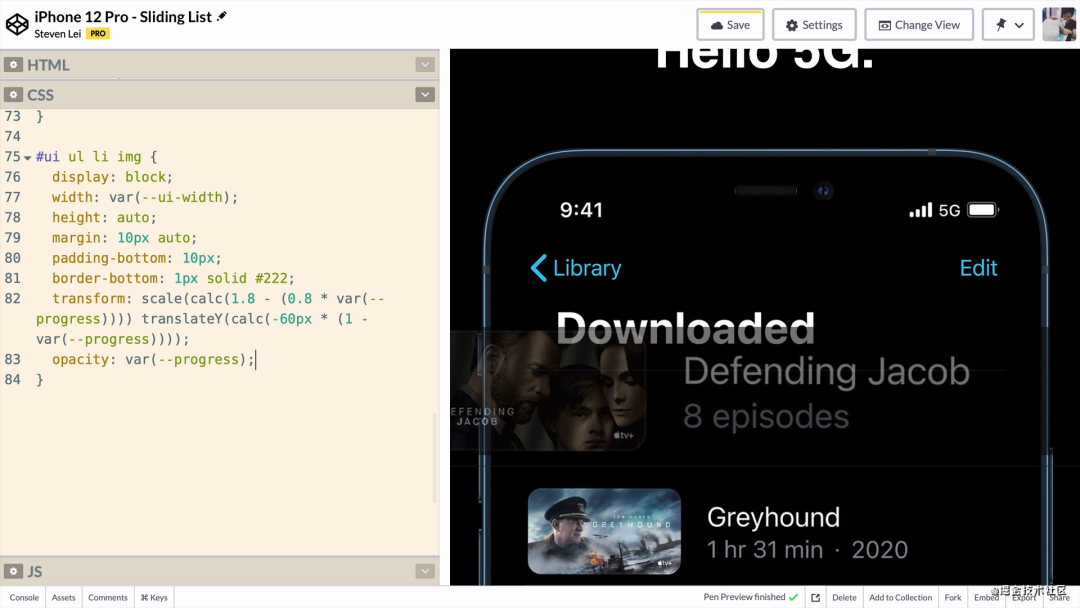1080x608 pixels.
Task: Click the HTML panel title
Action: (x=48, y=65)
